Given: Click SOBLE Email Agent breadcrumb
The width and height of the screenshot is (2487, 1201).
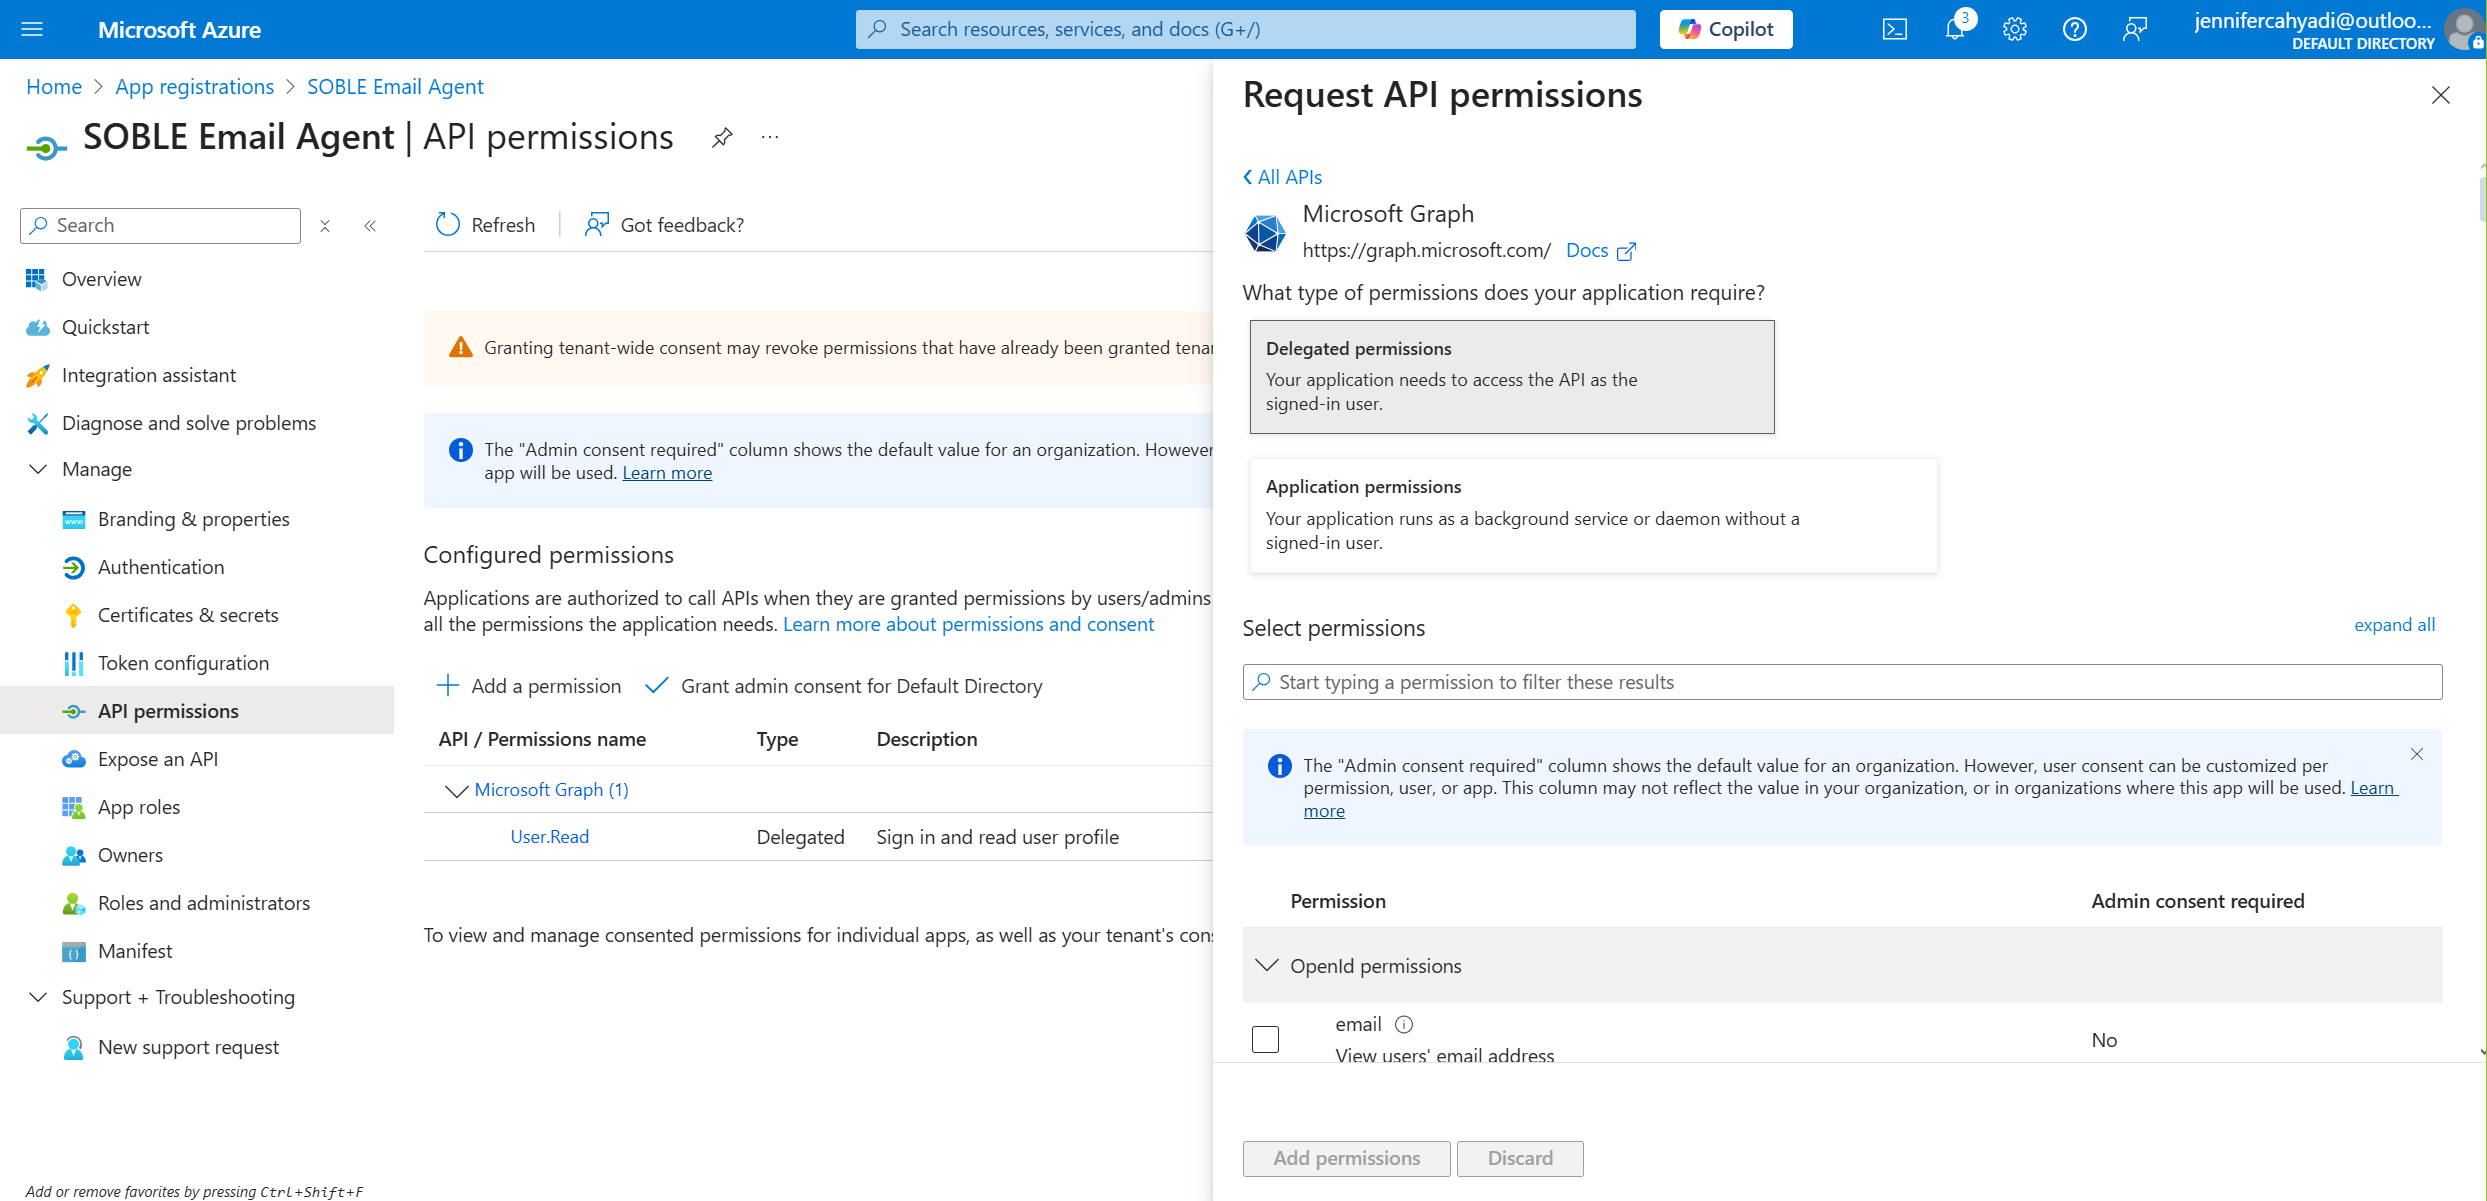Looking at the screenshot, I should point(395,87).
